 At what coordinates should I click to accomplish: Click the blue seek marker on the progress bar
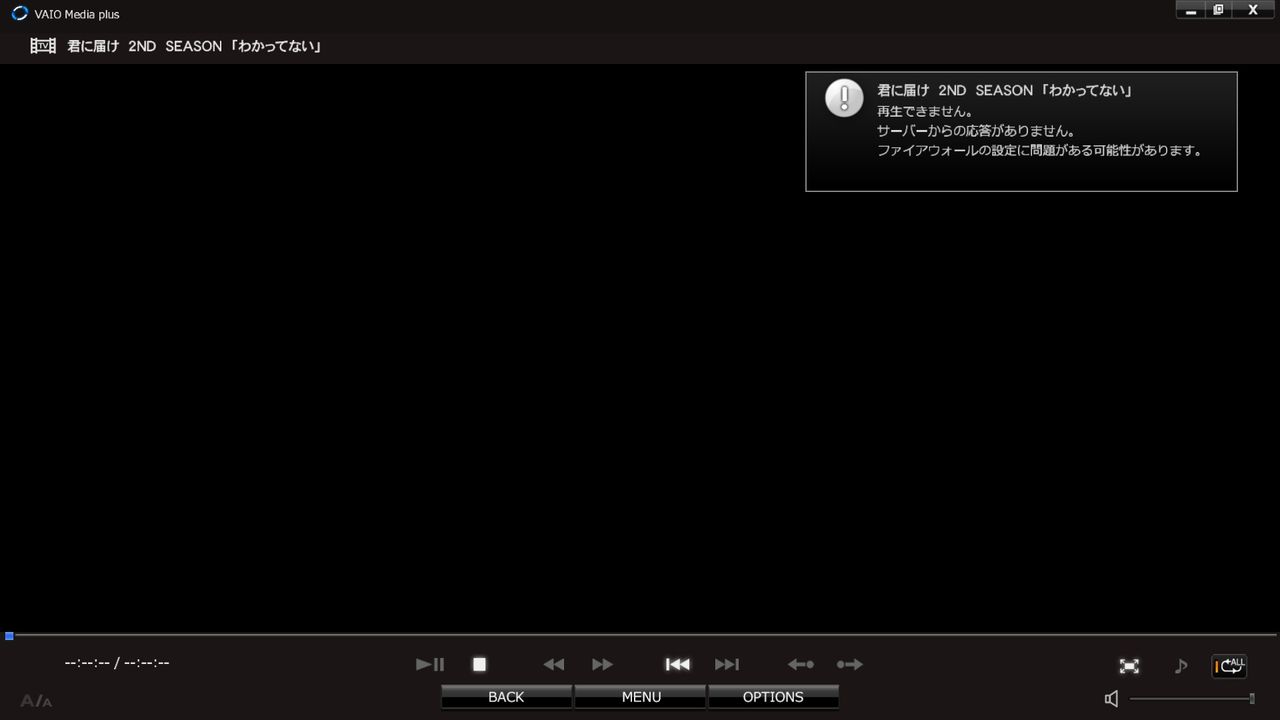pos(8,635)
